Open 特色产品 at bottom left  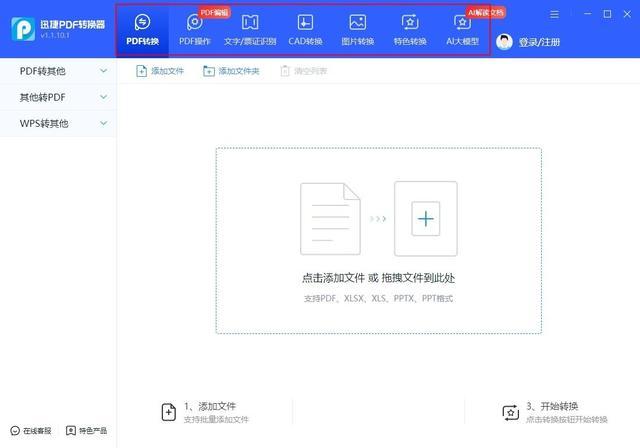[x=87, y=431]
